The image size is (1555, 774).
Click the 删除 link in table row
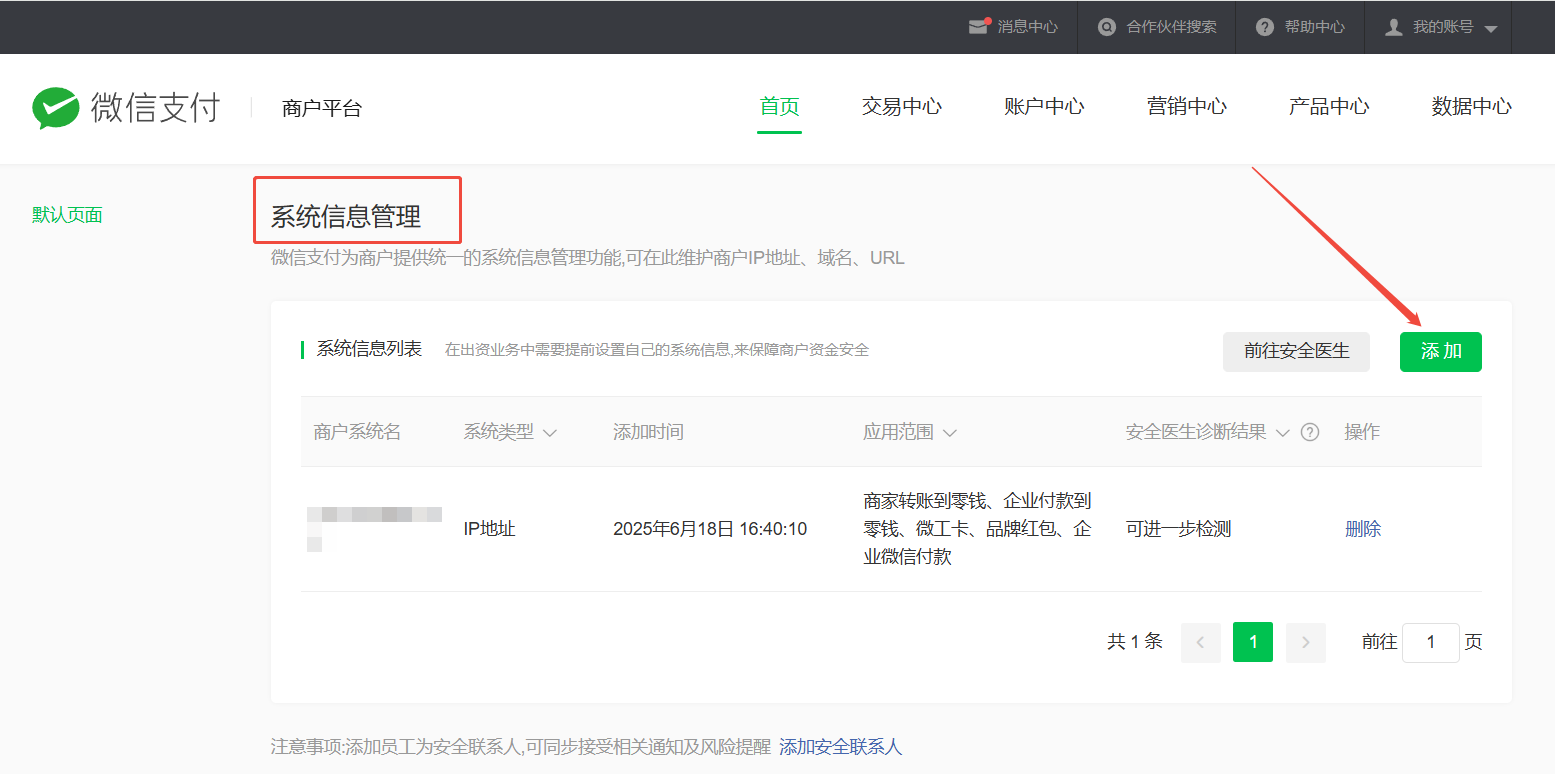click(x=1363, y=529)
